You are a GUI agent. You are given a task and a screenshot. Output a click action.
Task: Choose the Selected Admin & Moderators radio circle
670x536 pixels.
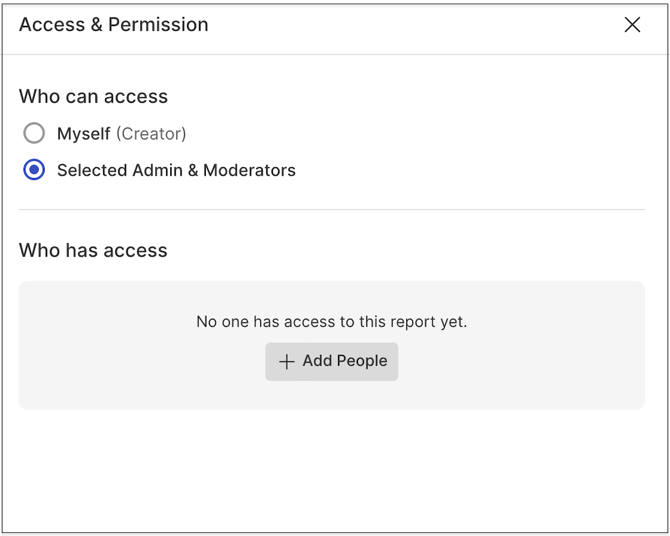point(34,170)
